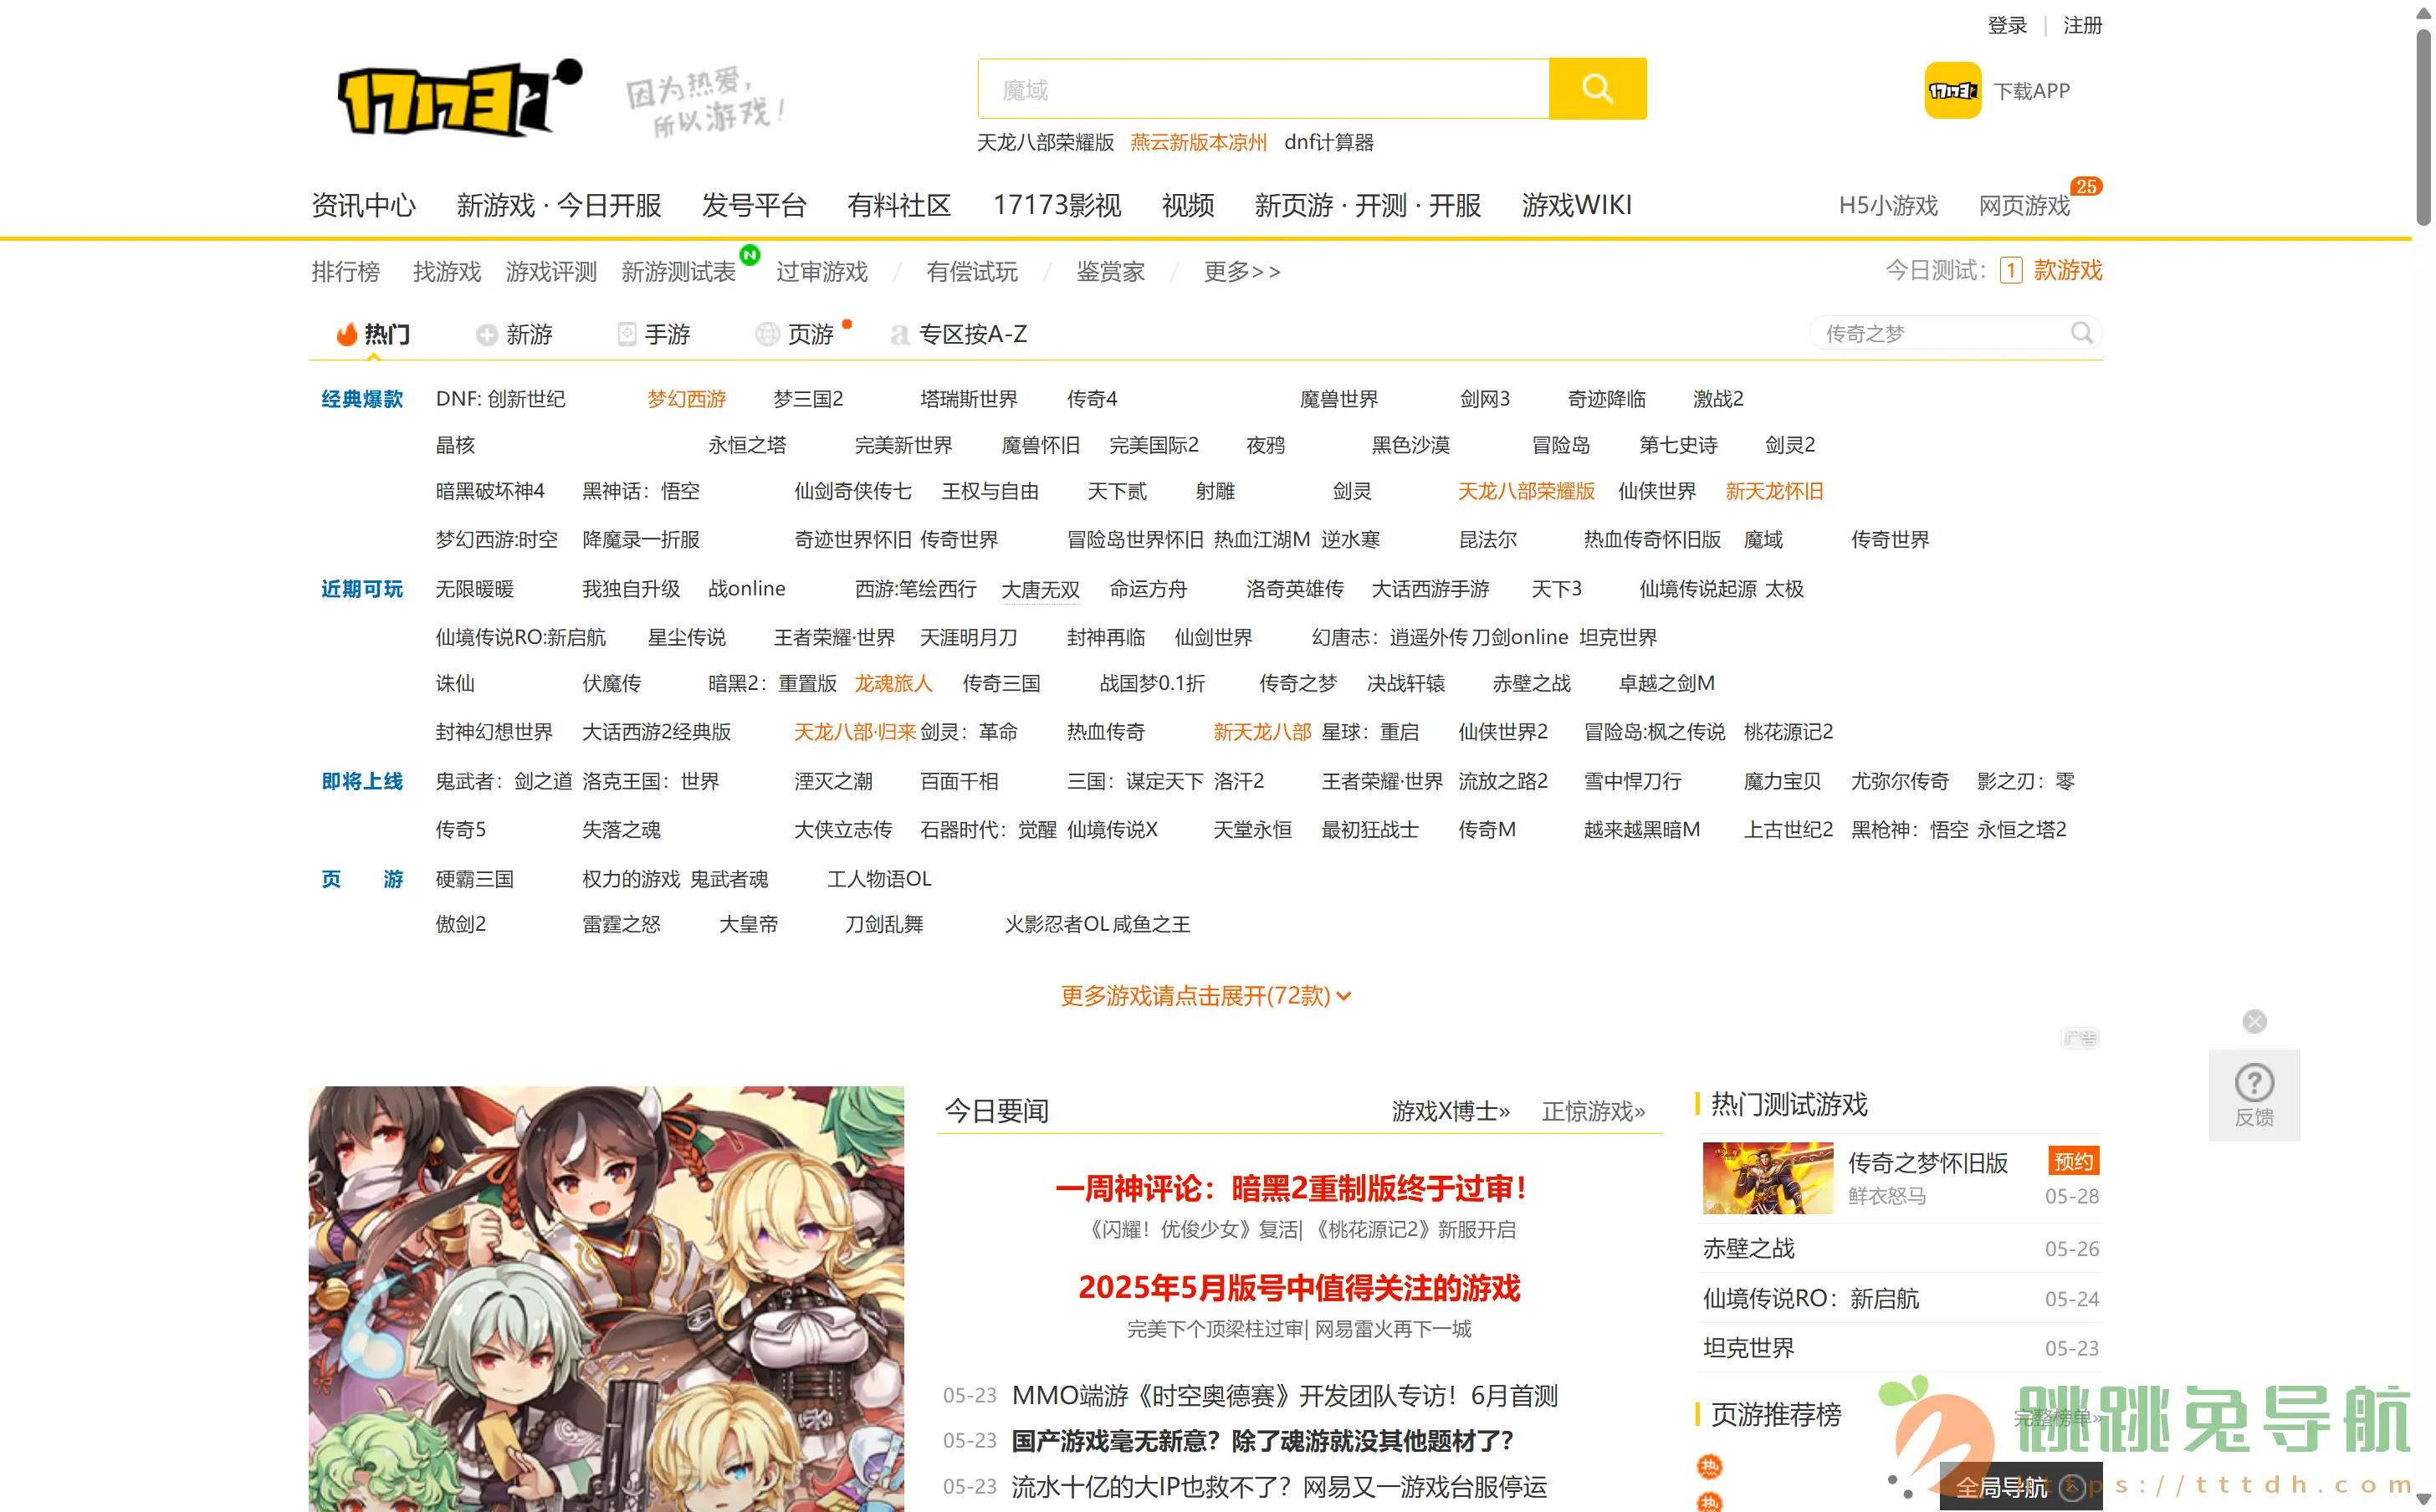This screenshot has width=2436, height=1512.
Task: Open game 鬼武者：剑之道
Action: point(503,781)
